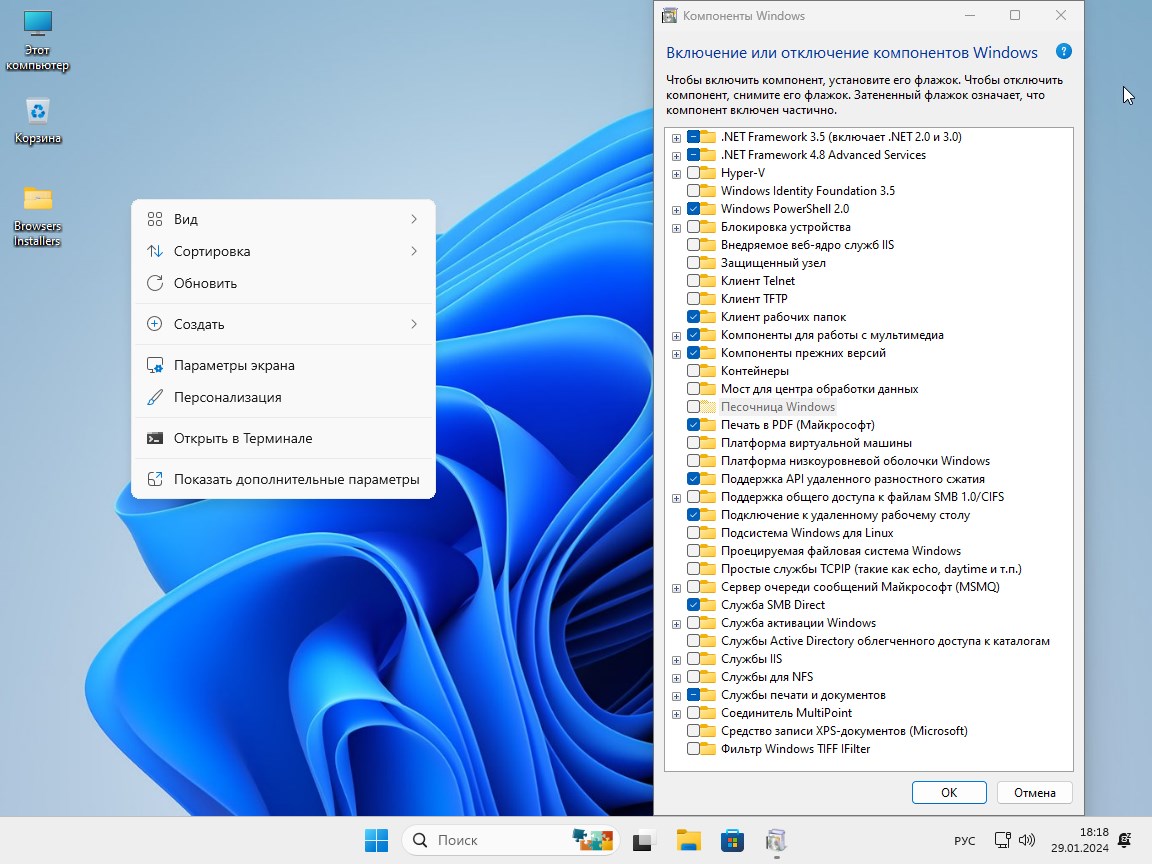The image size is (1152, 864).
Task: Open the dialog help via the question mark icon
Action: coord(1063,51)
